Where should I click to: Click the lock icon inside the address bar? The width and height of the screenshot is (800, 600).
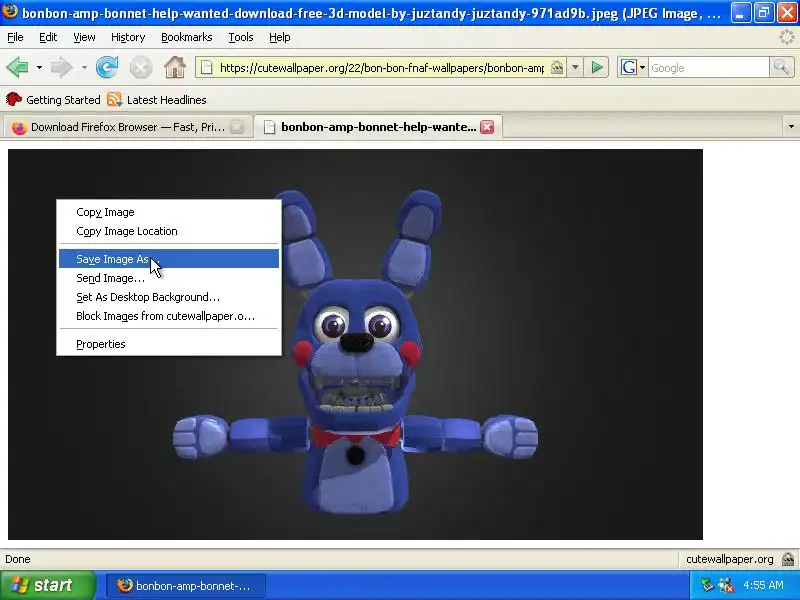(557, 67)
